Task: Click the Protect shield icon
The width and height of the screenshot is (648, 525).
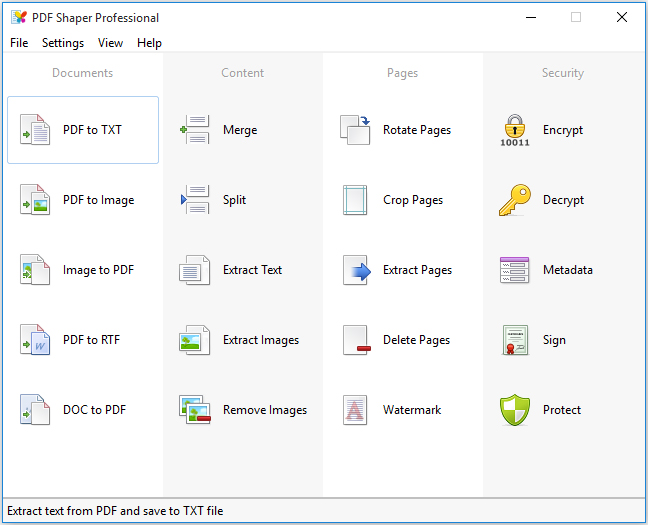Action: (x=515, y=410)
